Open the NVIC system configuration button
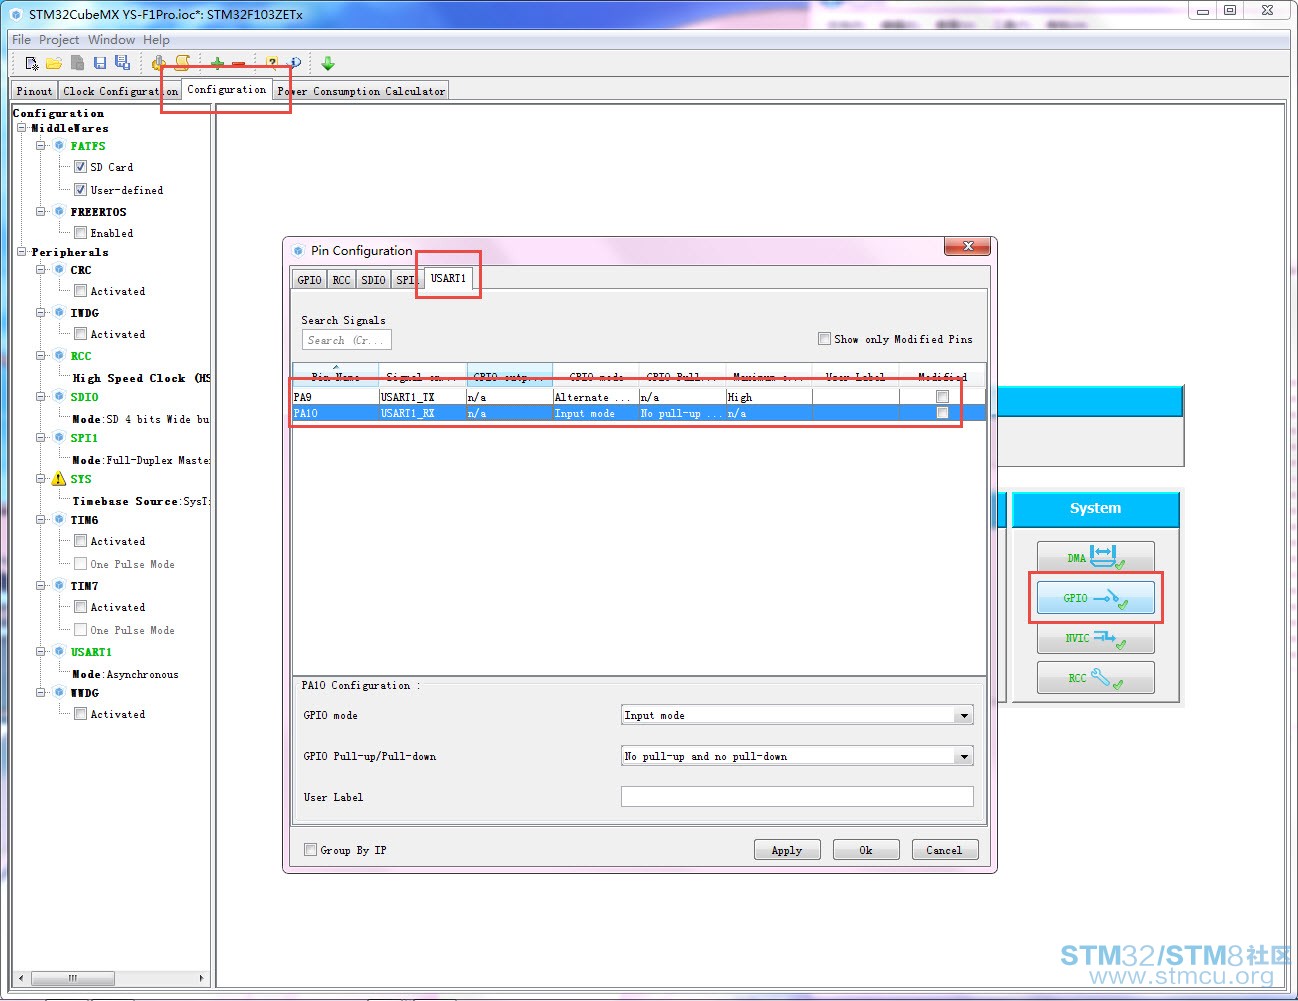Screen dimensions: 1298x1001 coord(1095,637)
